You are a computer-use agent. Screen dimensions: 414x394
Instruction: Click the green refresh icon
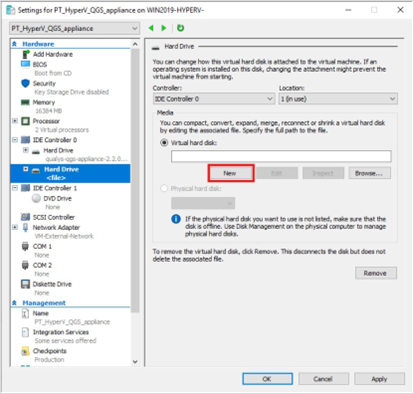pyautogui.click(x=180, y=28)
